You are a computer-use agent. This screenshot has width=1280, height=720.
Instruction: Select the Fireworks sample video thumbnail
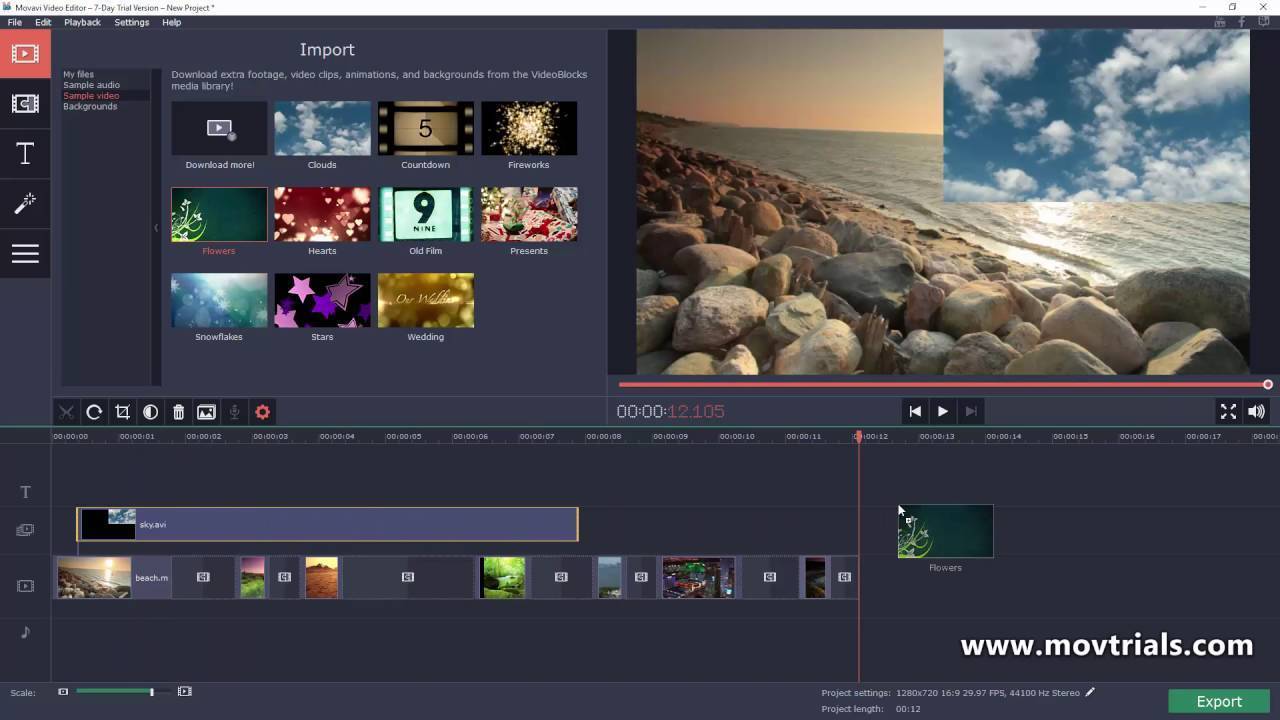pyautogui.click(x=528, y=128)
